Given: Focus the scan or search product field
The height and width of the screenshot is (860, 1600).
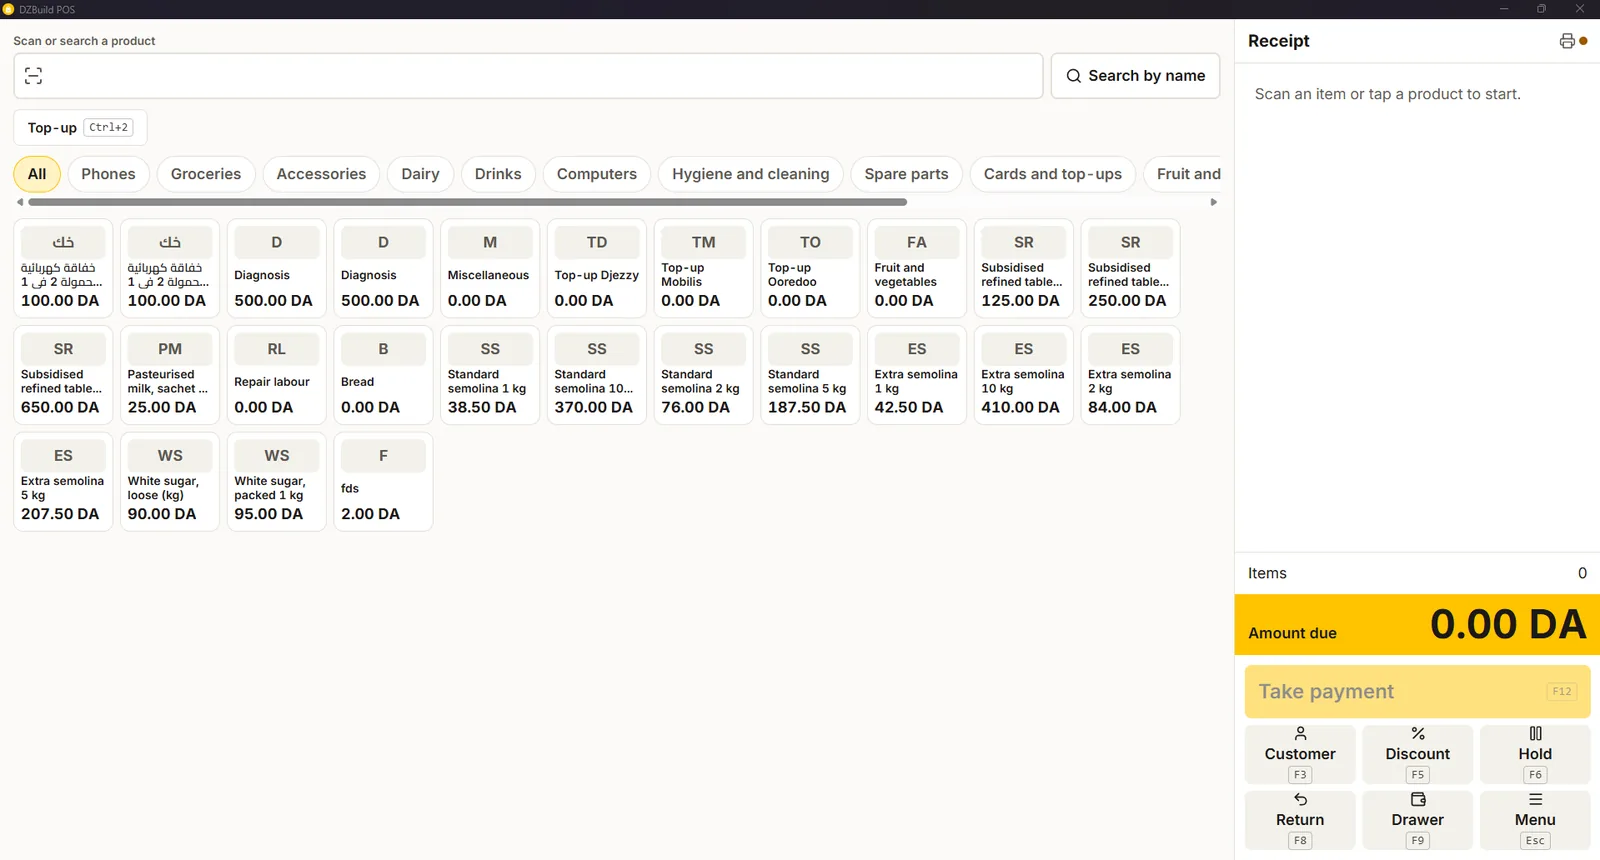Looking at the screenshot, I should click(528, 76).
